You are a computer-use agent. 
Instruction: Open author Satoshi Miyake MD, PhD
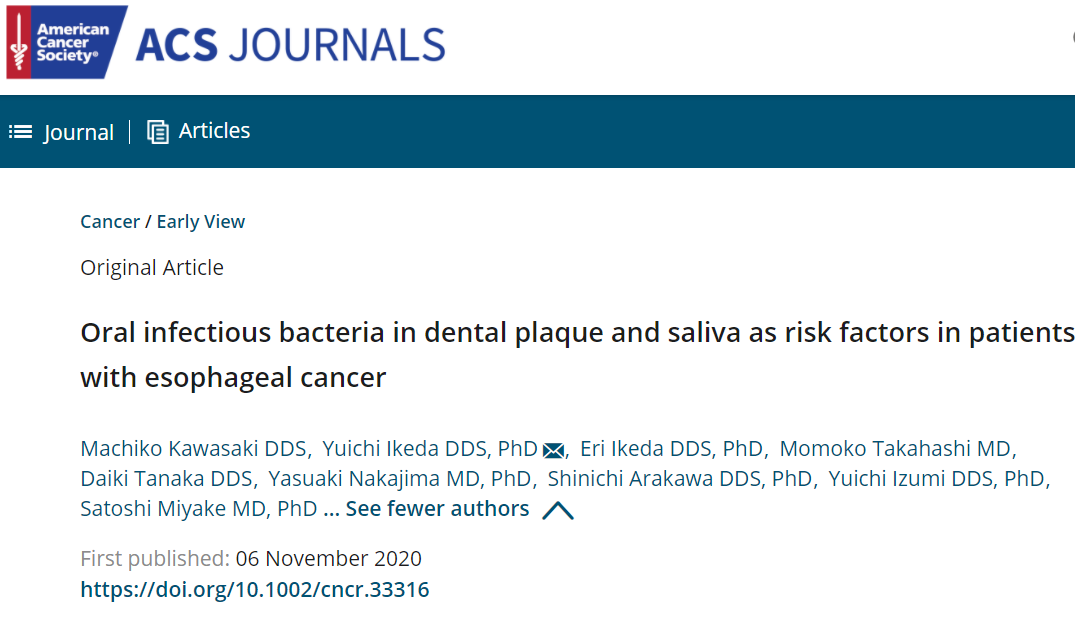click(199, 509)
